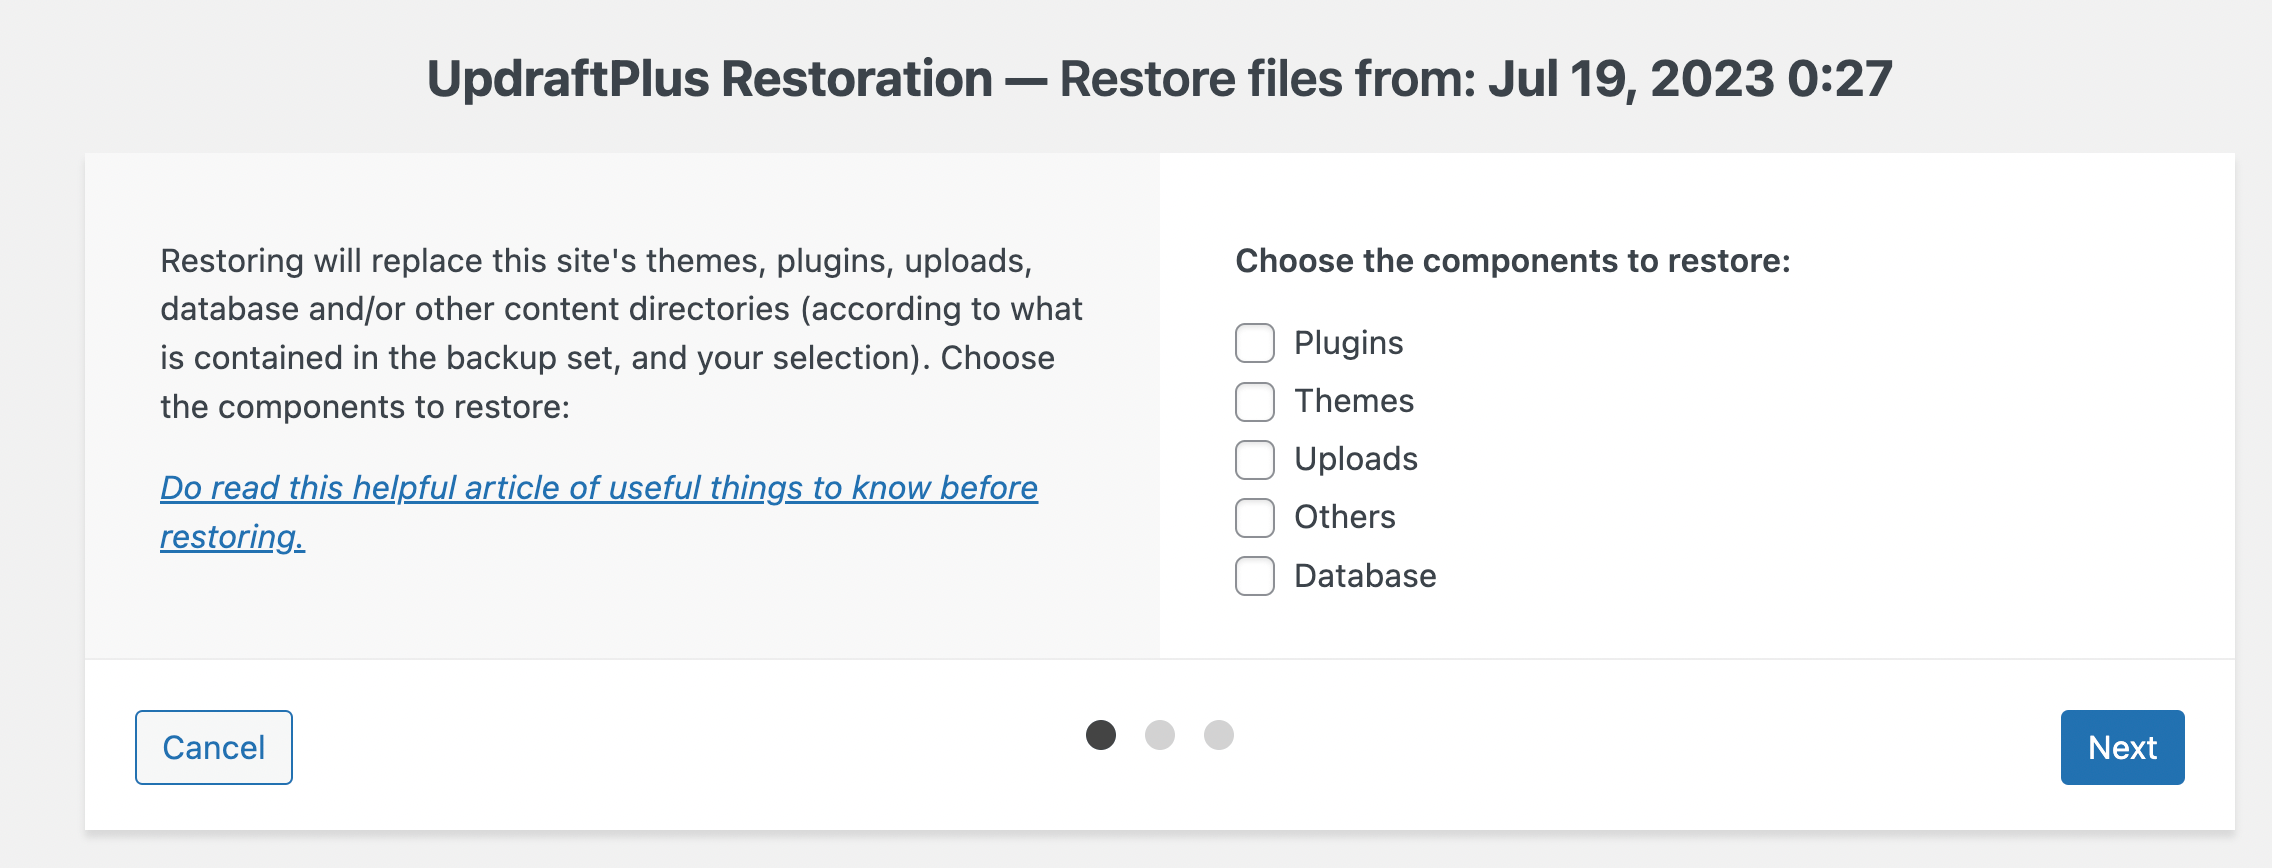Screen dimensions: 2272x868
Task: Check the Themes component
Action: pos(1254,401)
